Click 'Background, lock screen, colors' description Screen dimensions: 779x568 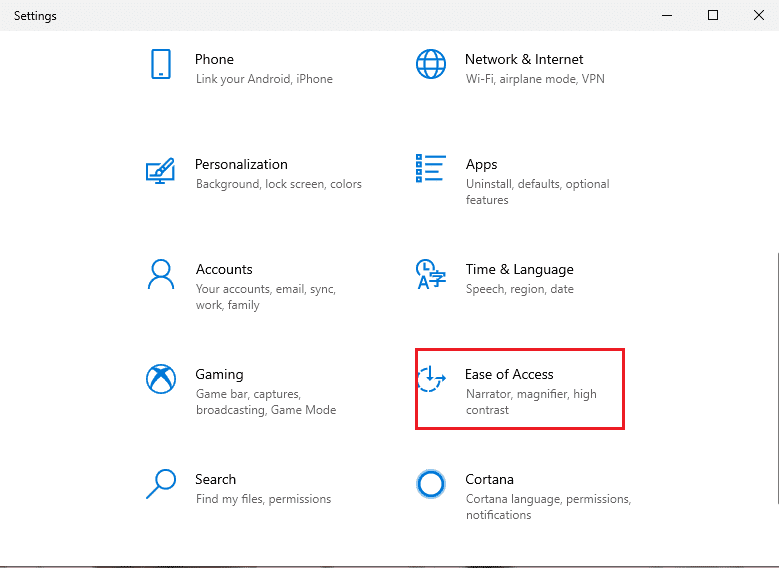(x=279, y=184)
